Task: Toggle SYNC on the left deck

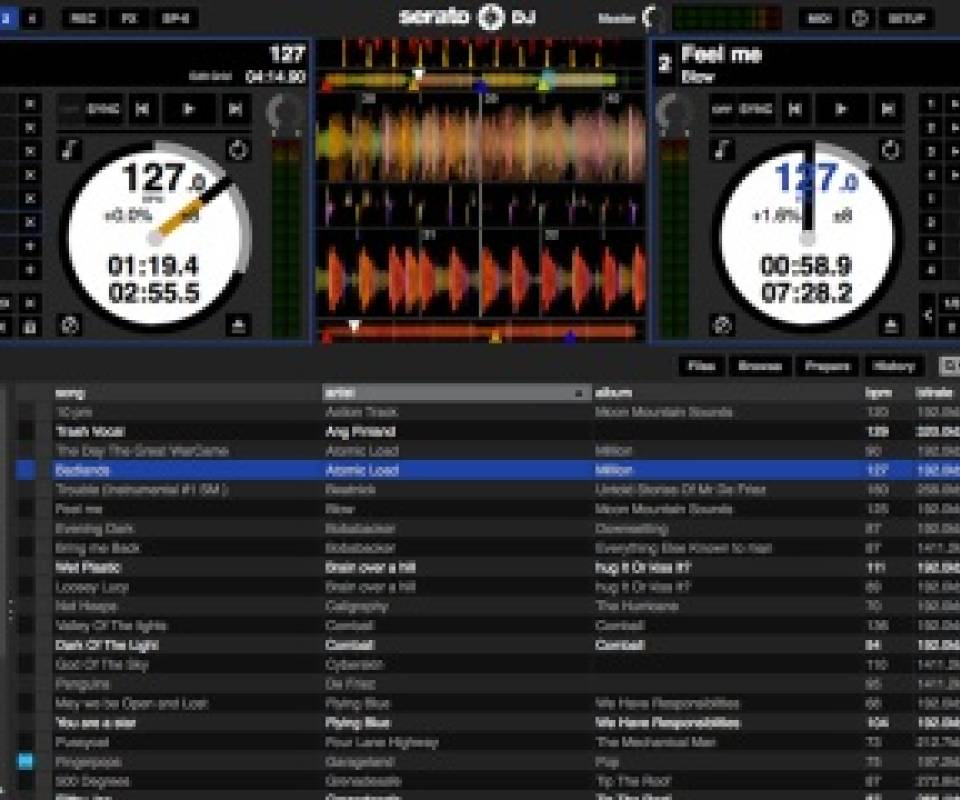Action: (103, 109)
